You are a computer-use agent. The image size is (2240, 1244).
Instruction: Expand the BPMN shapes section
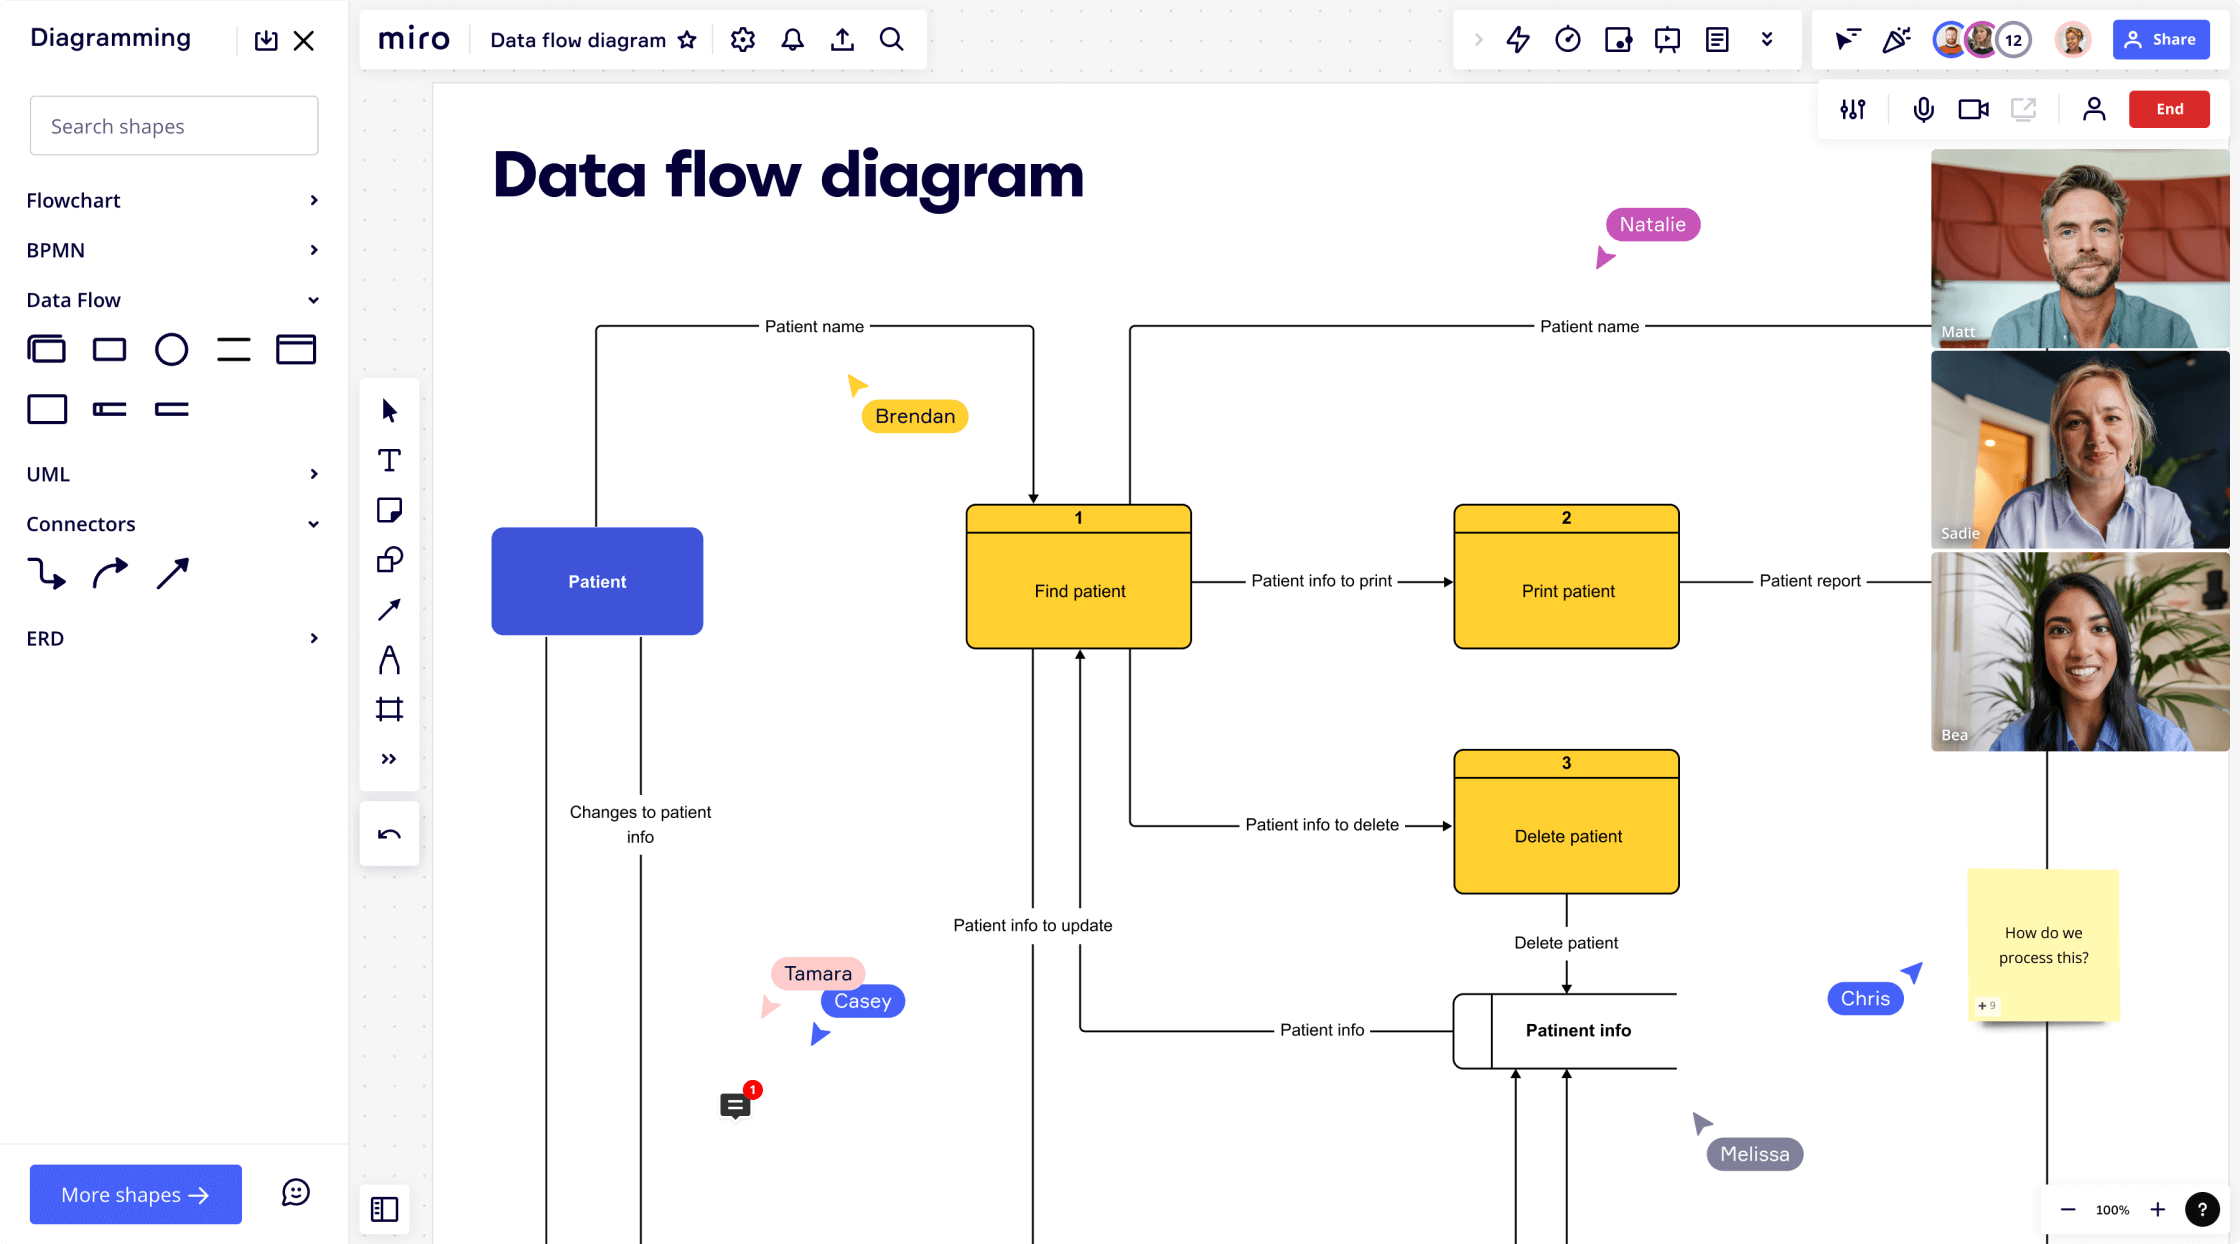pos(173,250)
